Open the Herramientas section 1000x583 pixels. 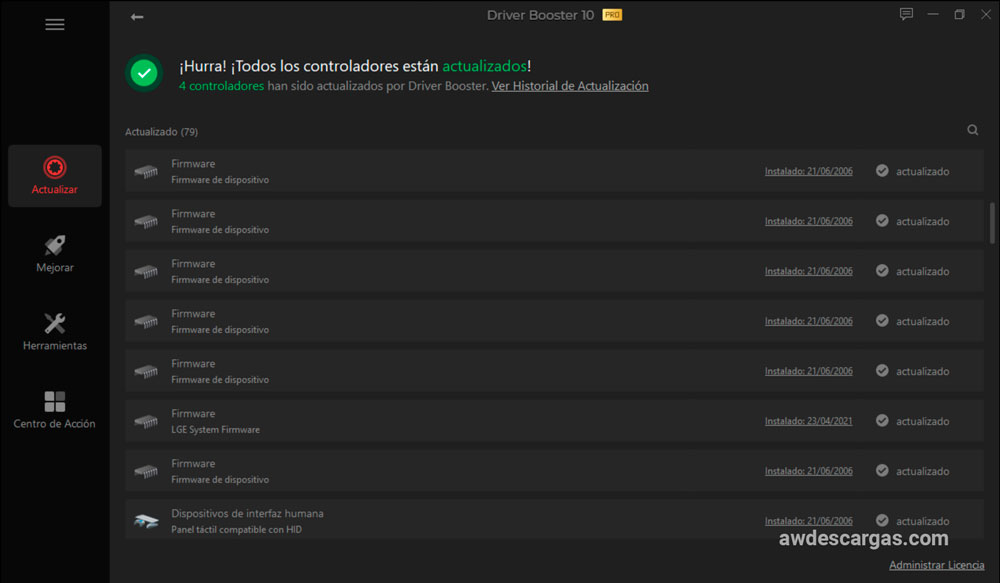[x=55, y=332]
